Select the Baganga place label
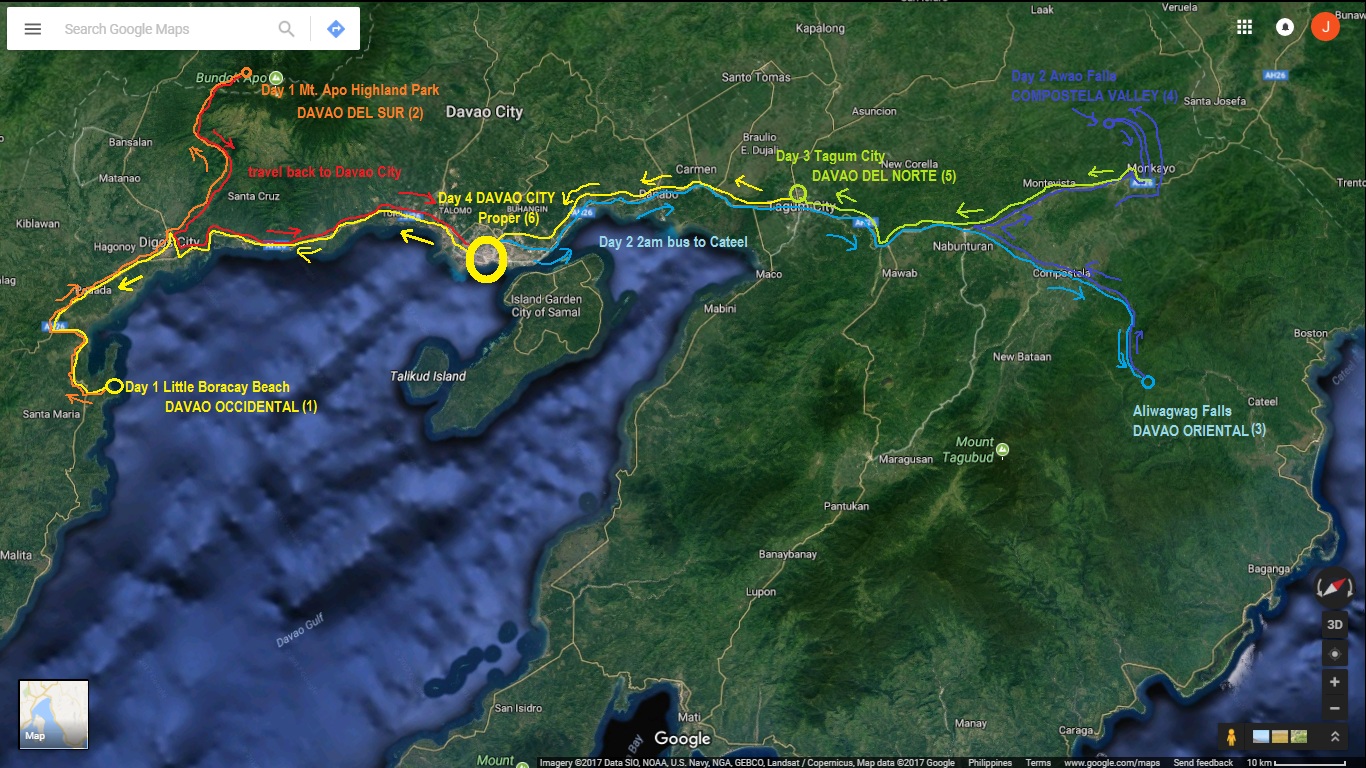 pyautogui.click(x=1270, y=569)
